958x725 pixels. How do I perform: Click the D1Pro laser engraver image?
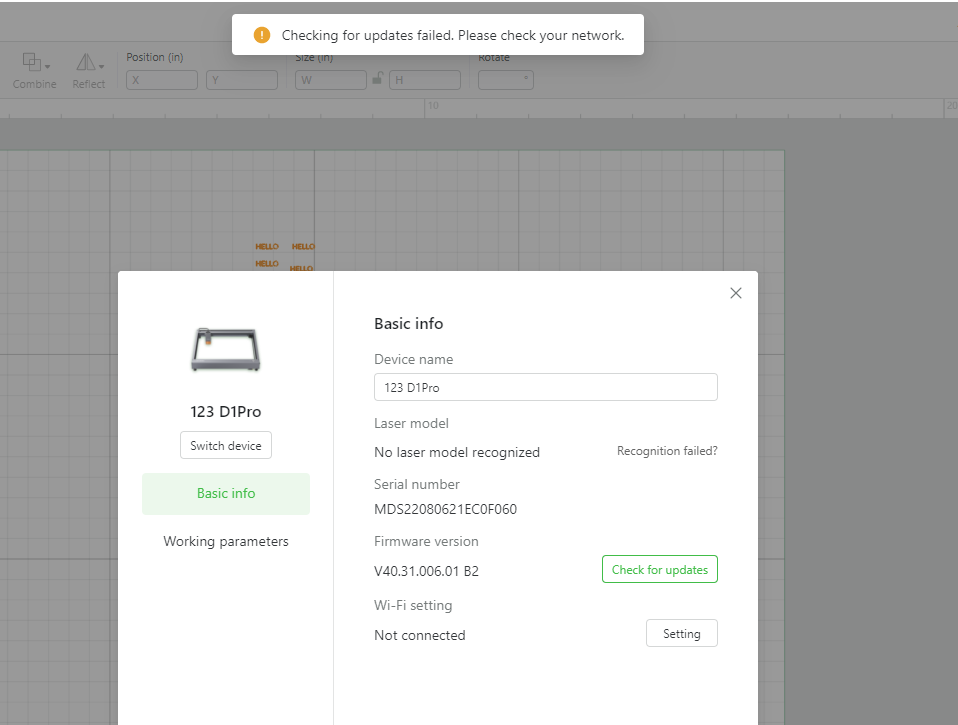click(x=225, y=350)
